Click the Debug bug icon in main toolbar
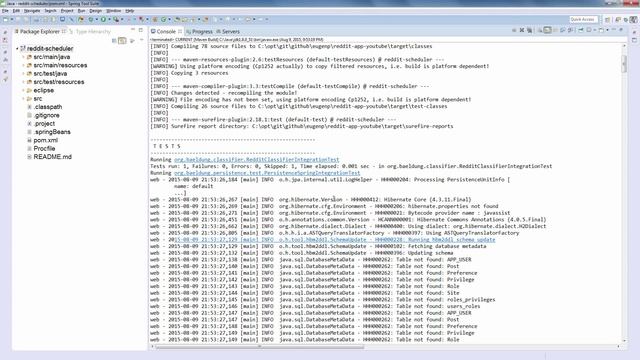This screenshot has width=640, height=360. click(x=91, y=19)
